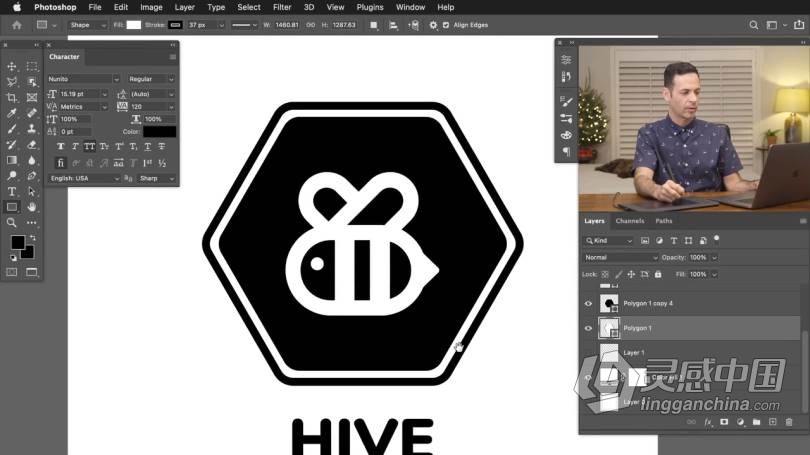Viewport: 810px width, 455px height.
Task: Select the Rectangular Marquee tool
Action: 32,67
